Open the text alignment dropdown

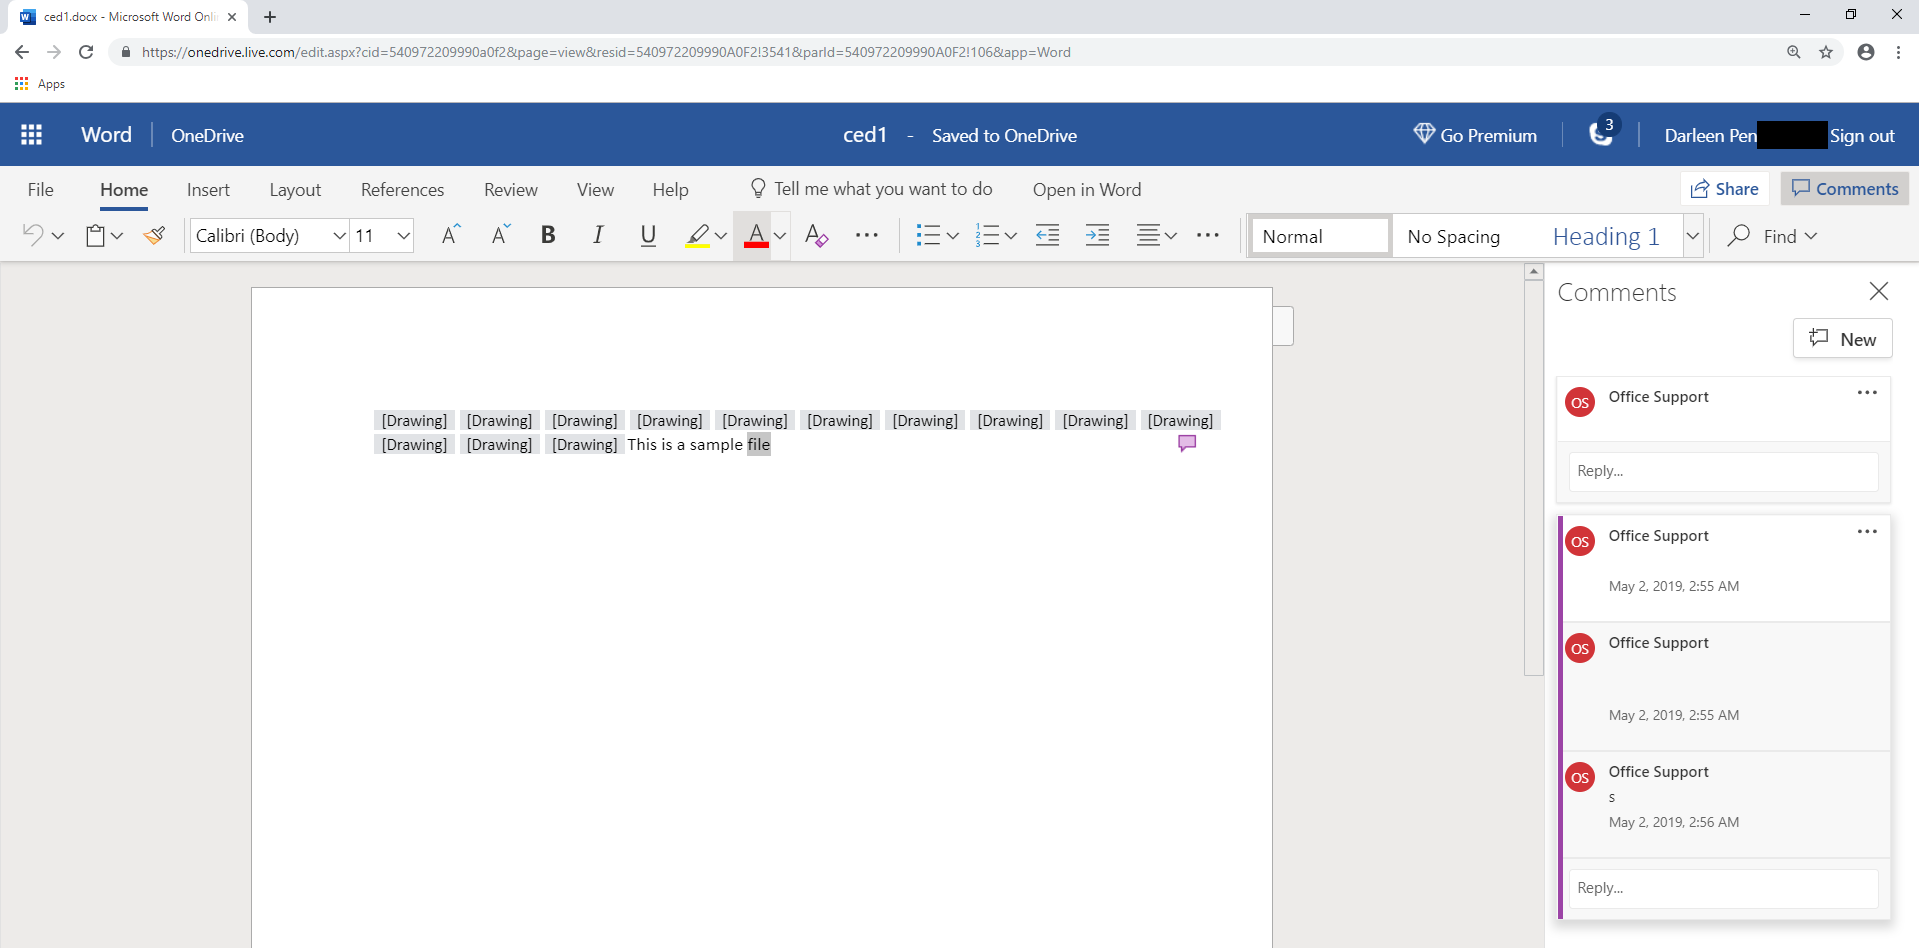[x=1157, y=236]
